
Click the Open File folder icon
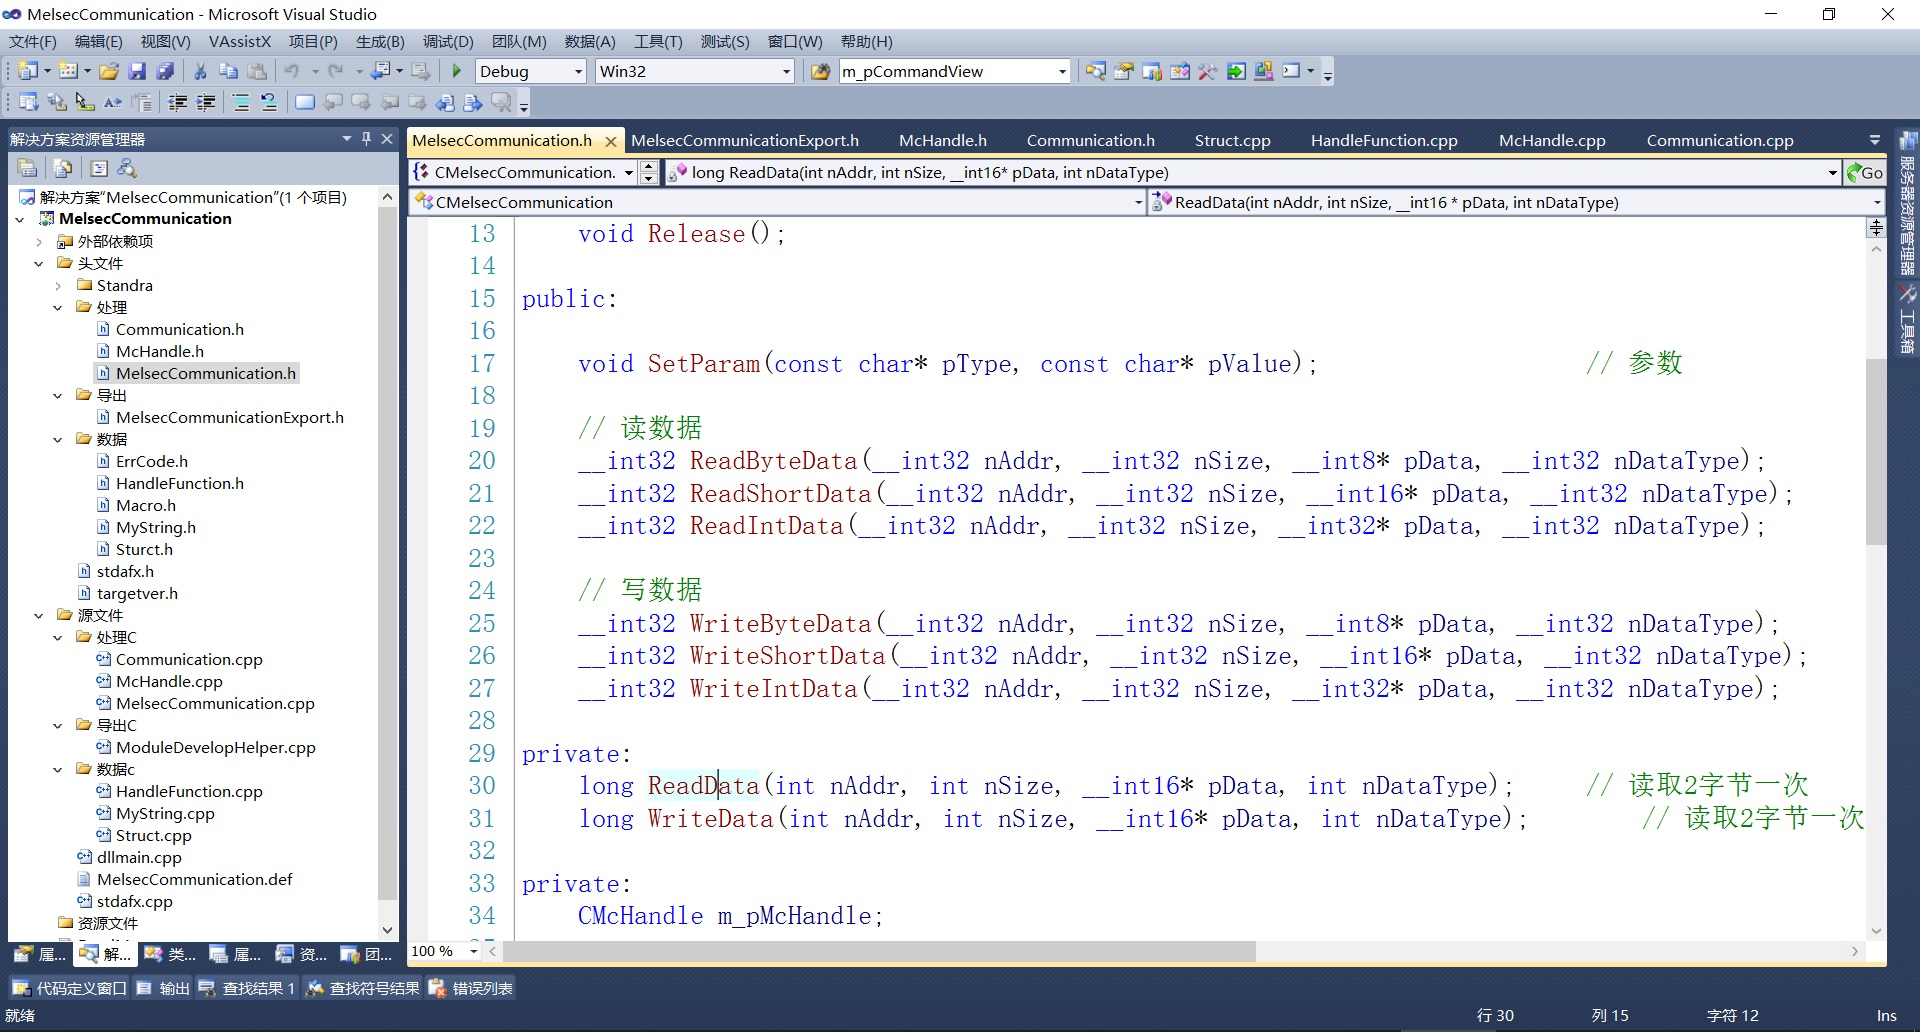tap(109, 71)
